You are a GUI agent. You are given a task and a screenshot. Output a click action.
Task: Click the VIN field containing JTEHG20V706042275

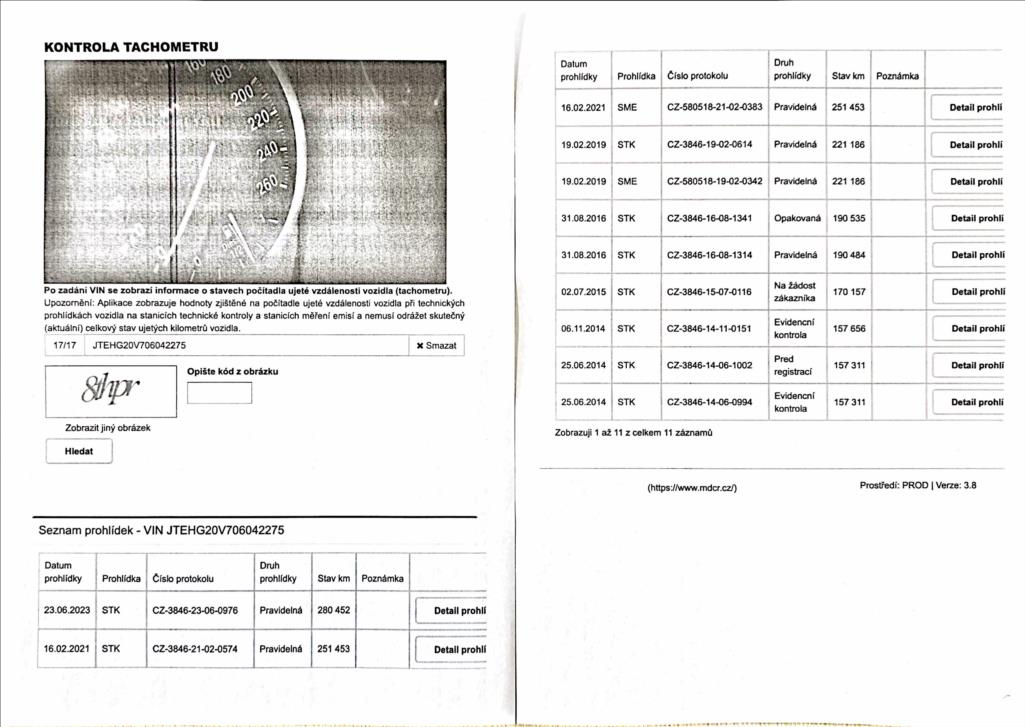point(246,345)
